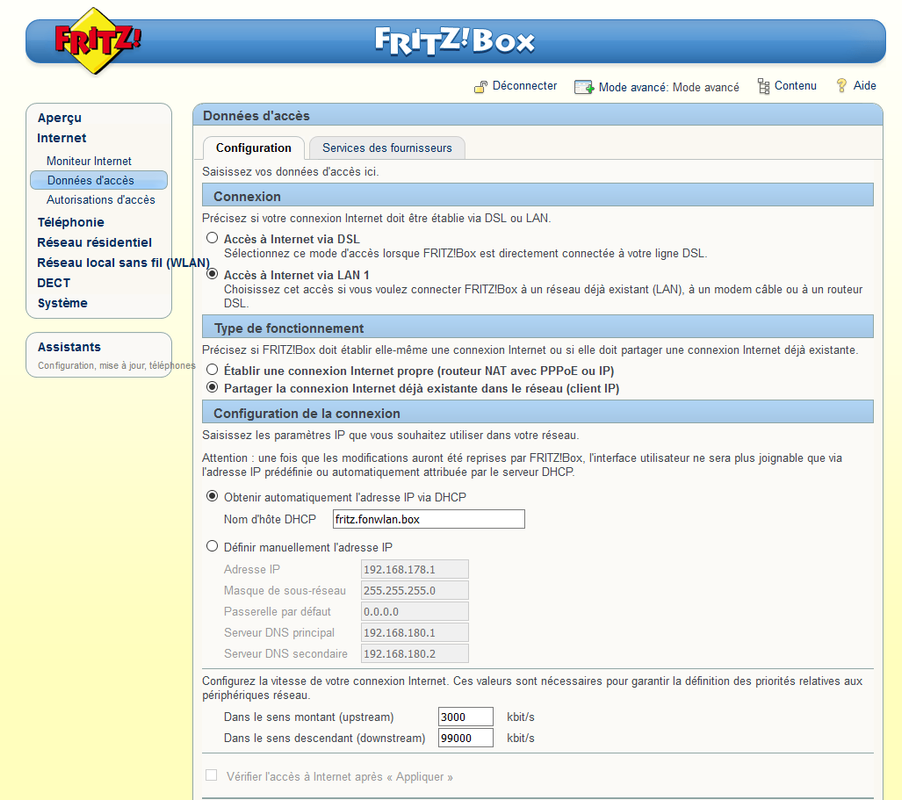The width and height of the screenshot is (902, 800).
Task: Click the Type de fonctionnement header
Action: [x=537, y=327]
